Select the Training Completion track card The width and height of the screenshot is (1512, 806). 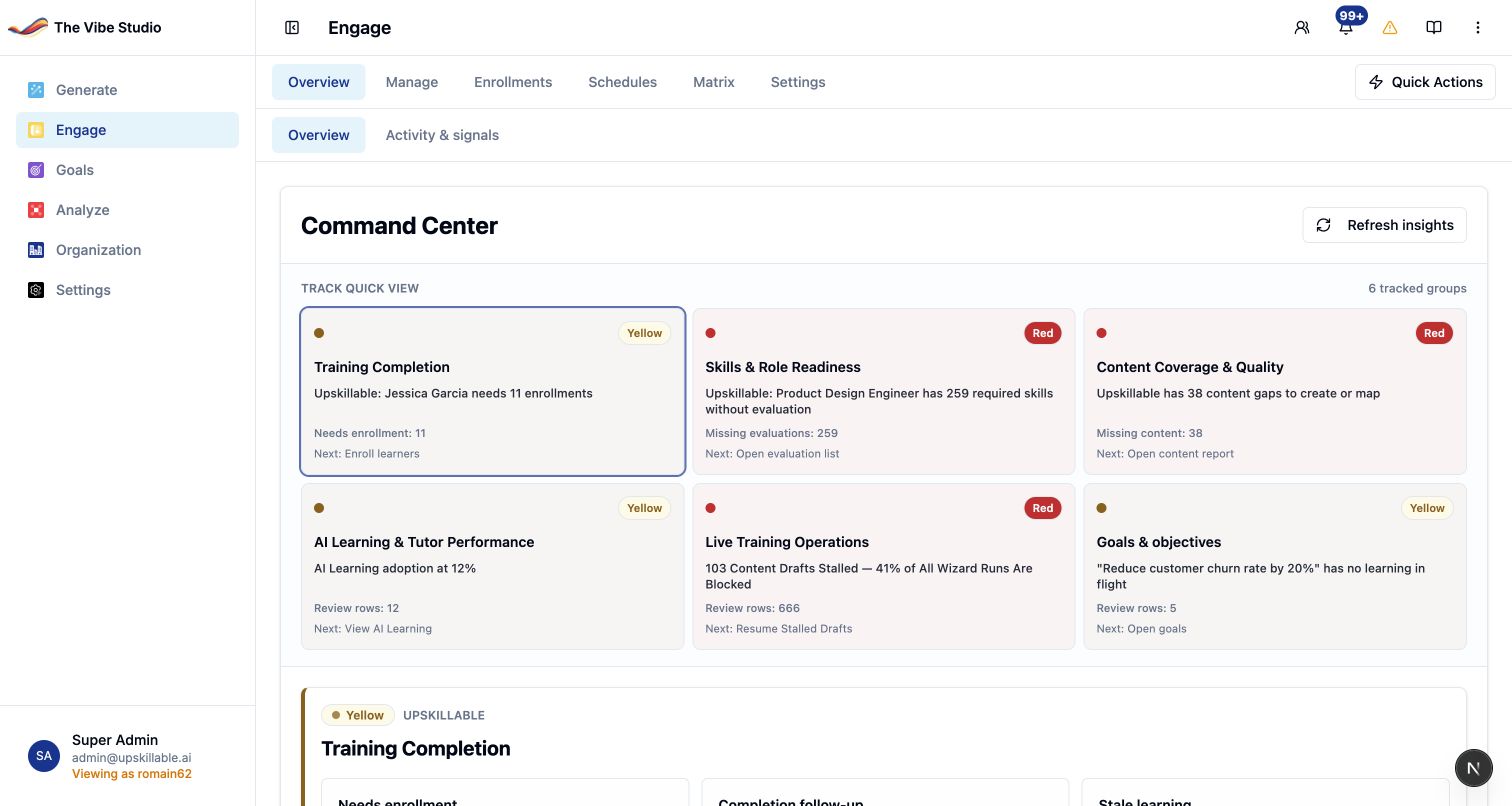tap(493, 391)
